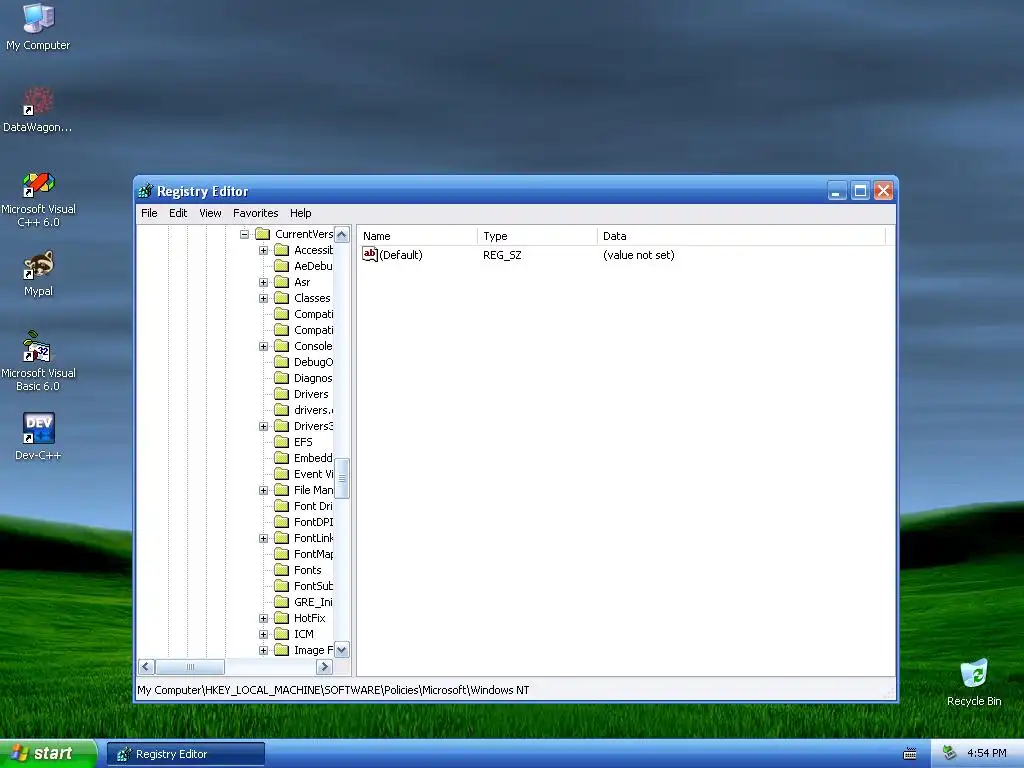Image resolution: width=1024 pixels, height=768 pixels.
Task: Expand the File Manager key node
Action: click(263, 490)
